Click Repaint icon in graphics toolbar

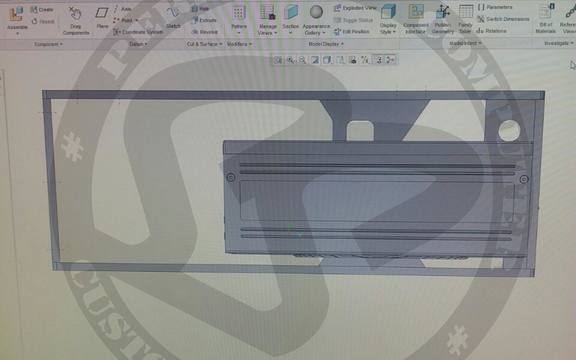(315, 60)
